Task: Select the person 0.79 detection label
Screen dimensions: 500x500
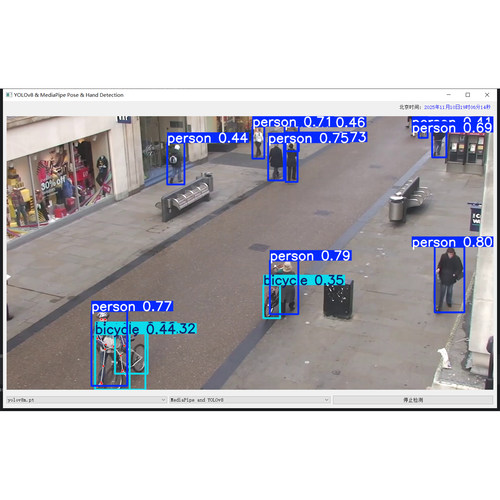Action: (x=310, y=256)
